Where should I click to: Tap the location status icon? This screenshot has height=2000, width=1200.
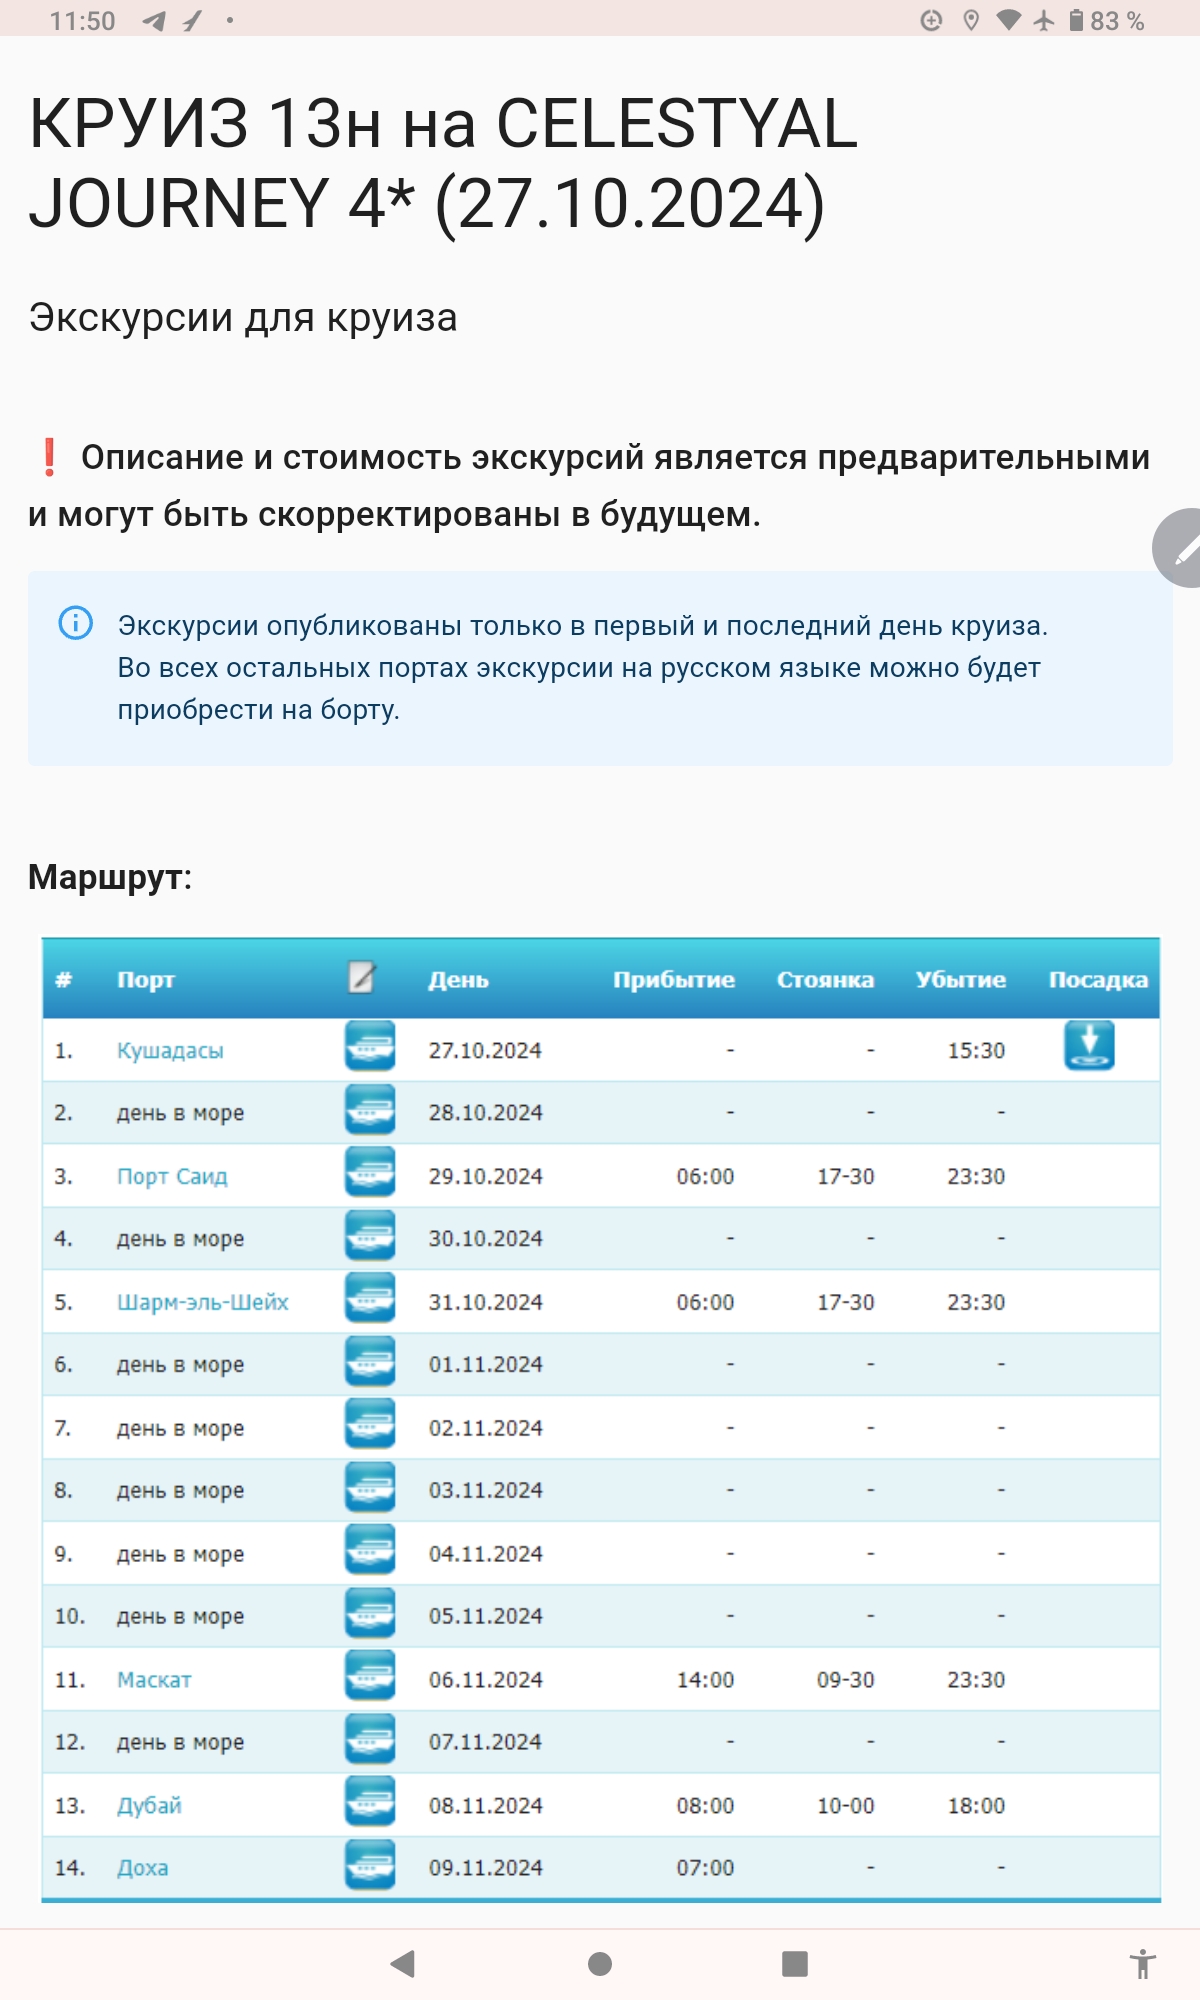pyautogui.click(x=970, y=20)
